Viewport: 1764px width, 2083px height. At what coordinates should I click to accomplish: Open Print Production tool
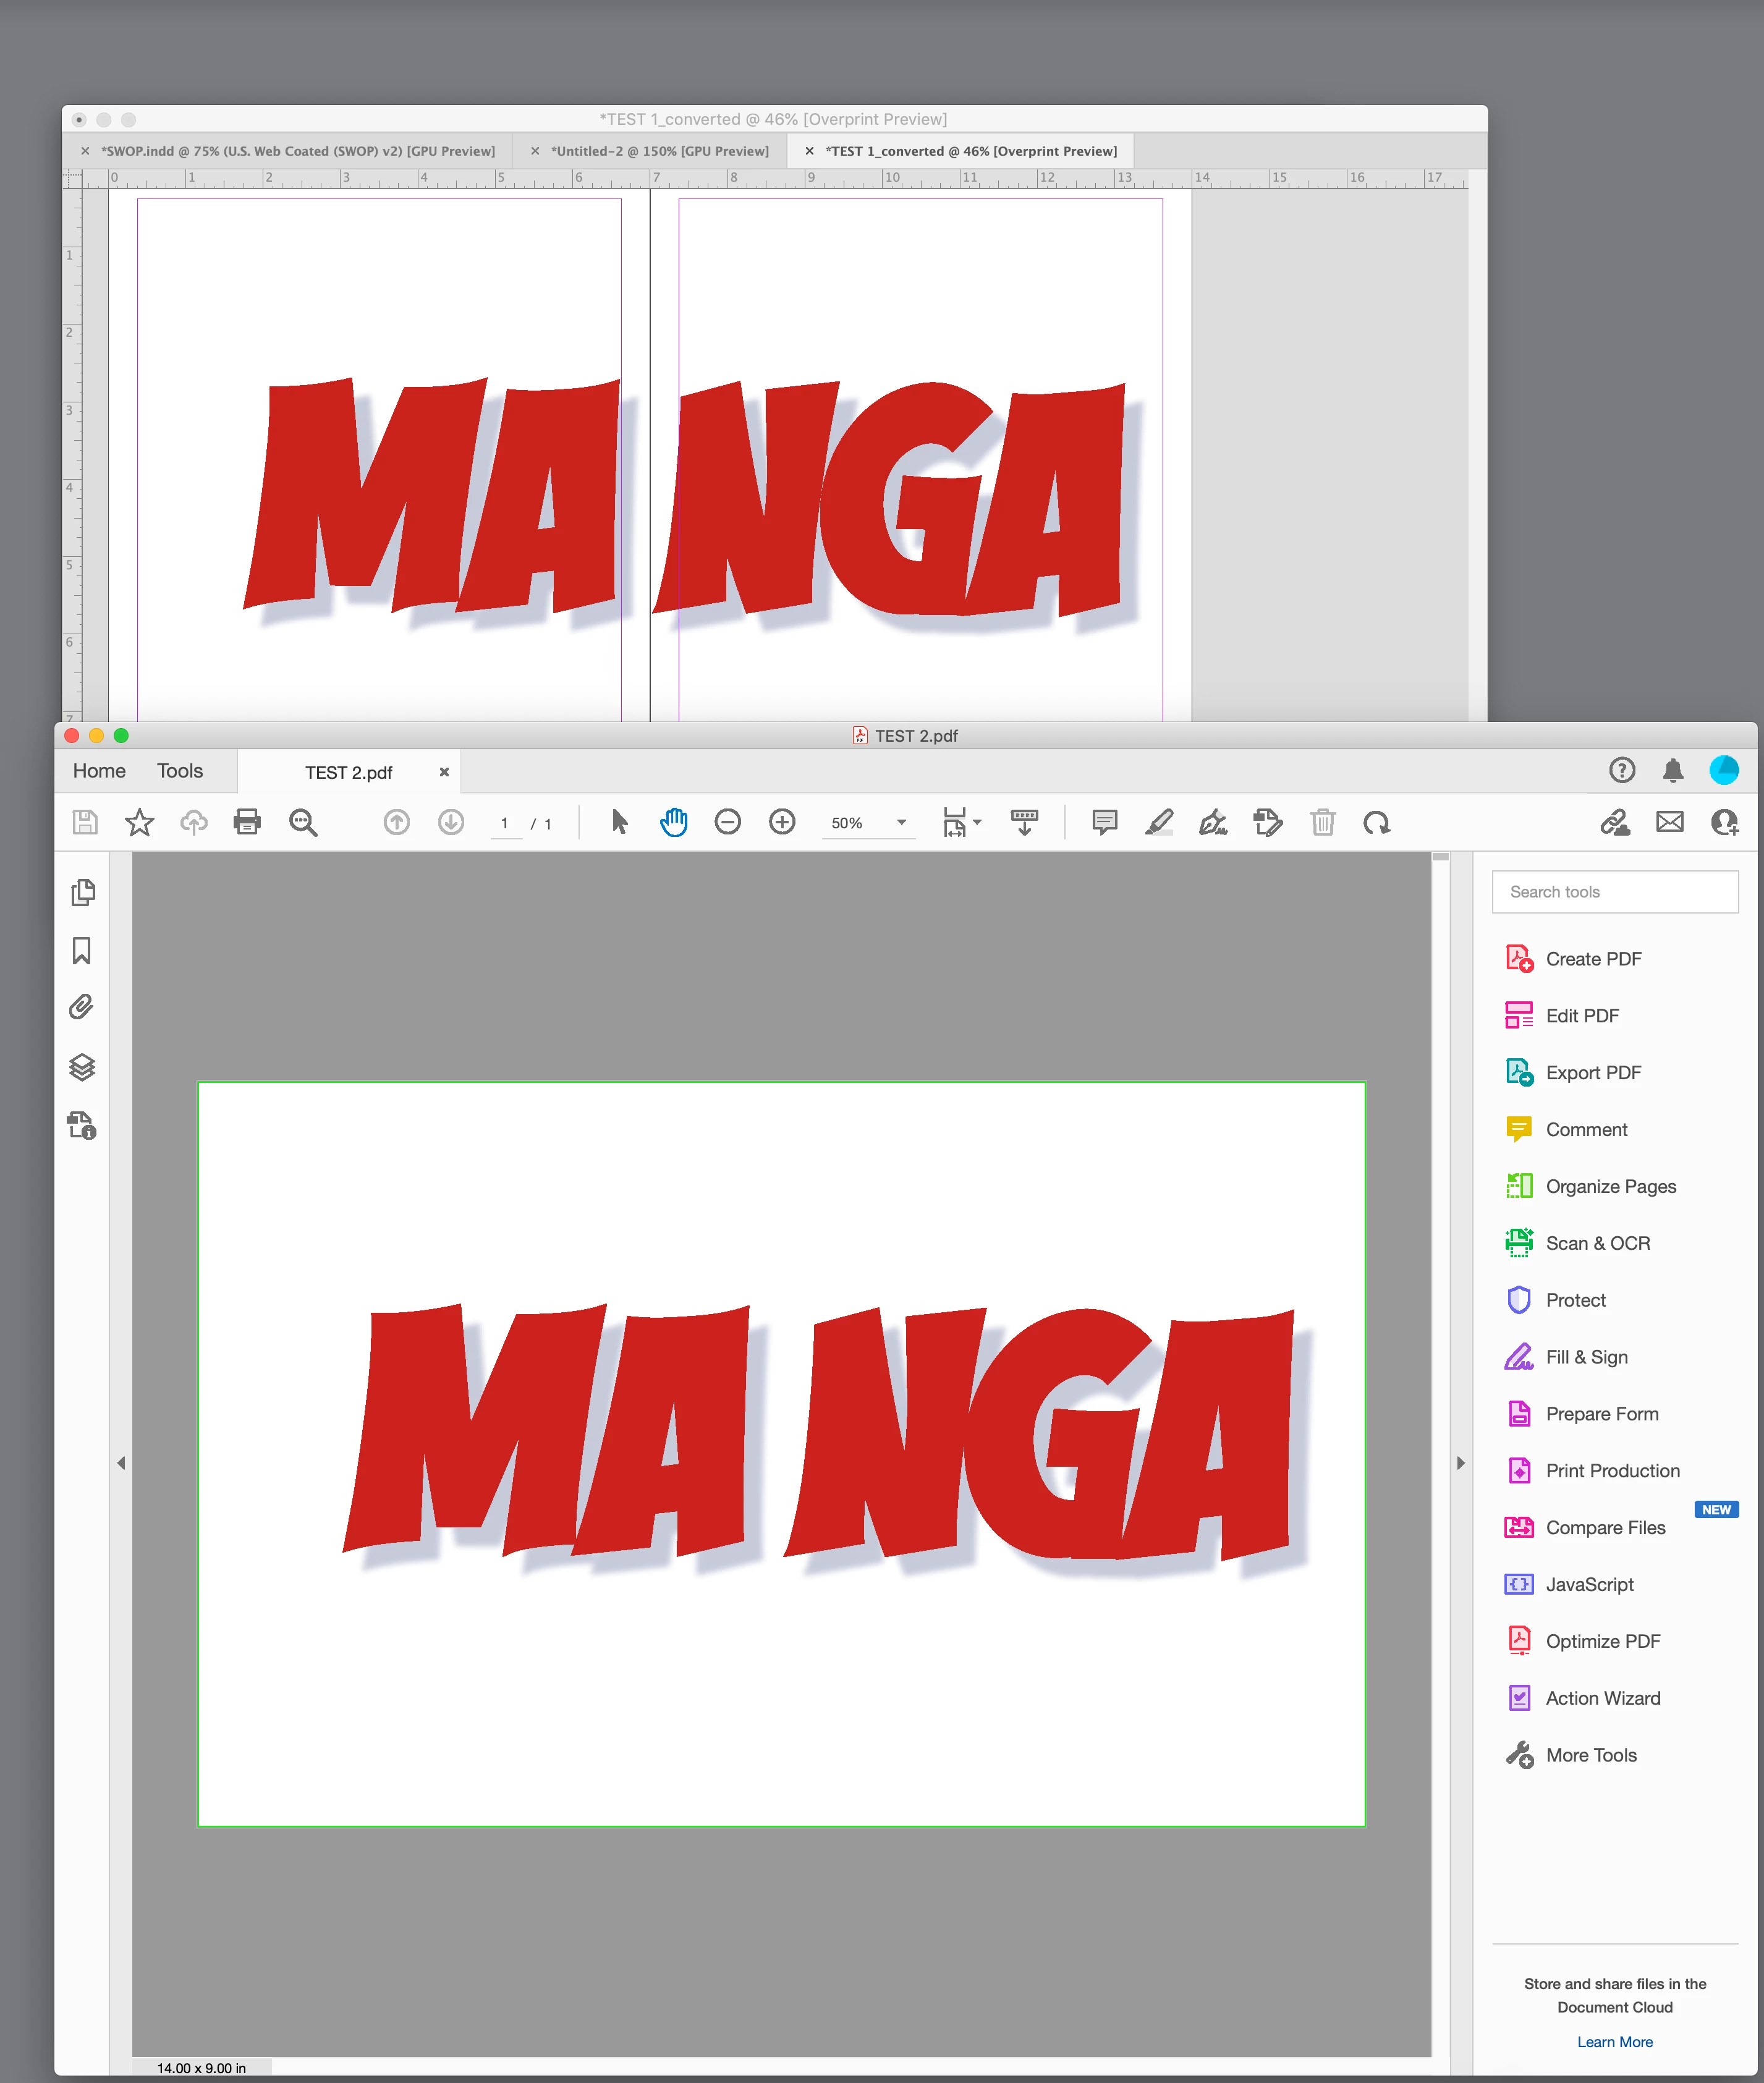tap(1612, 1470)
